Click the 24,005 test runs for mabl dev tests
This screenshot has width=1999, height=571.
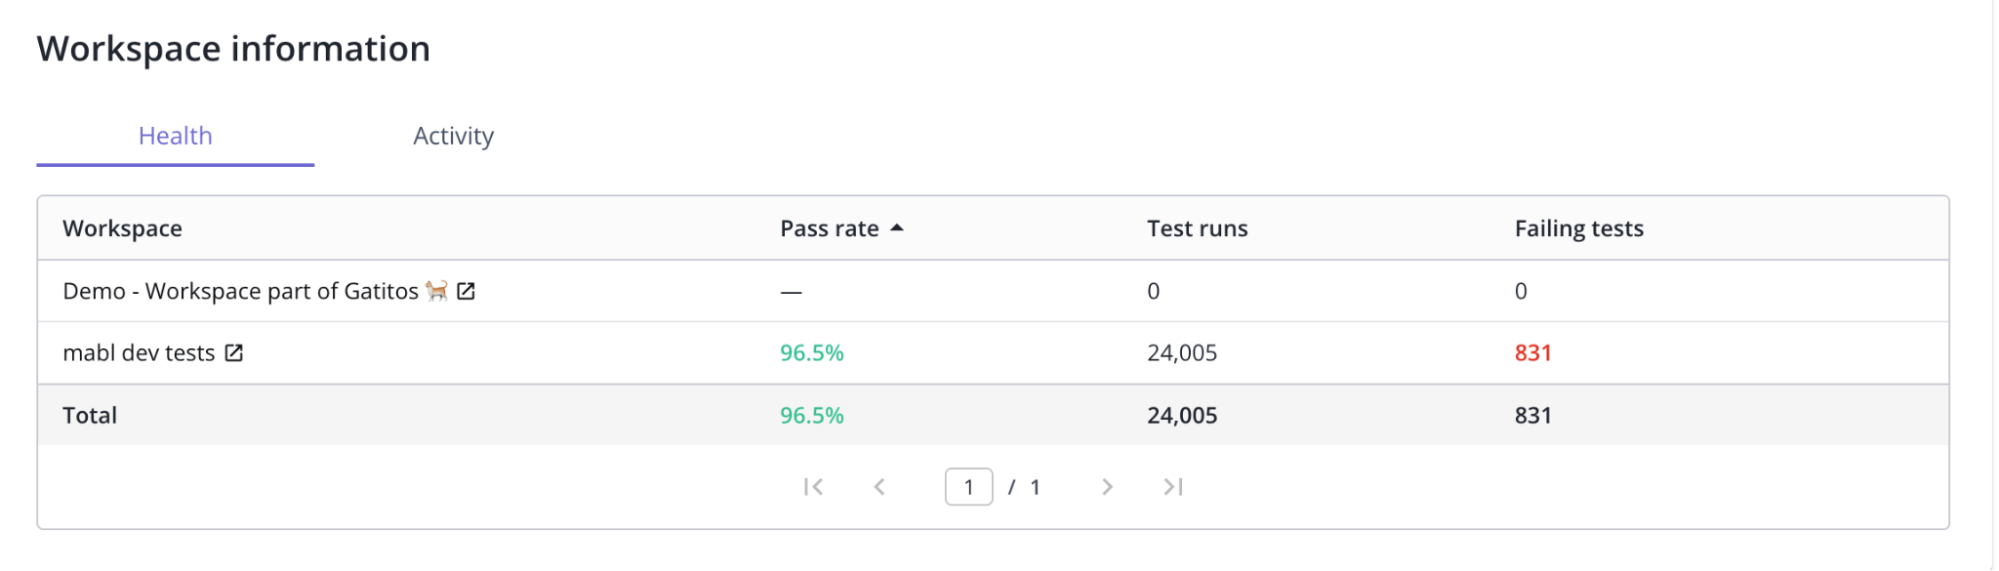pyautogui.click(x=1181, y=353)
